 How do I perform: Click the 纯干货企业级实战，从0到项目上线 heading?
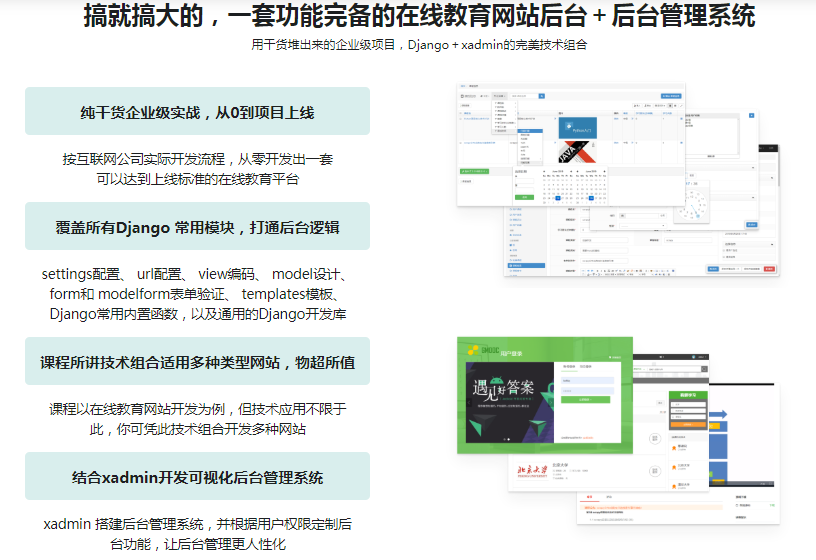point(197,112)
